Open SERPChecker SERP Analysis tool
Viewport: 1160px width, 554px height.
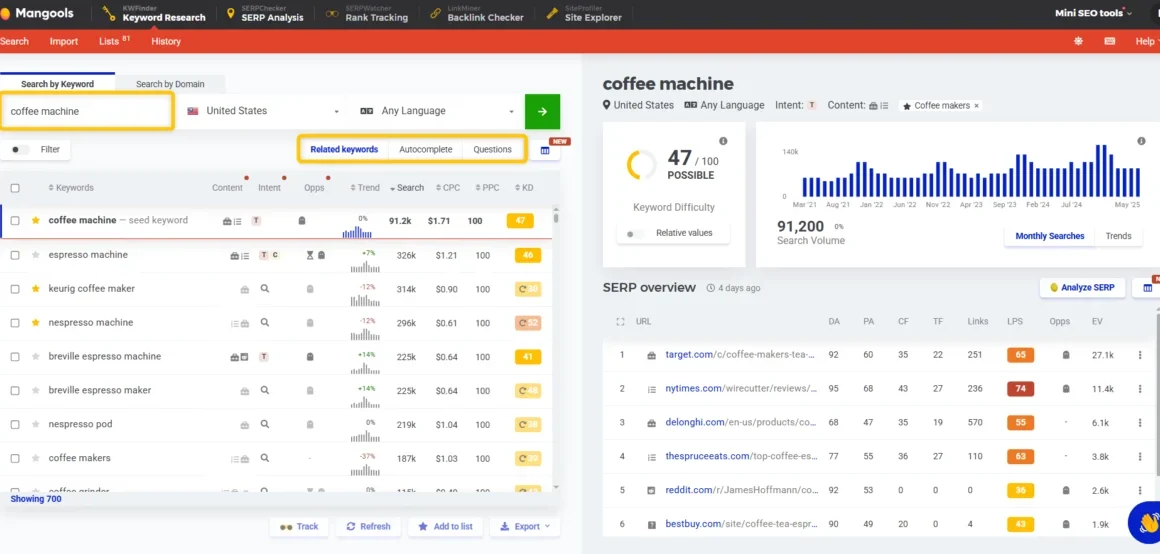point(265,14)
